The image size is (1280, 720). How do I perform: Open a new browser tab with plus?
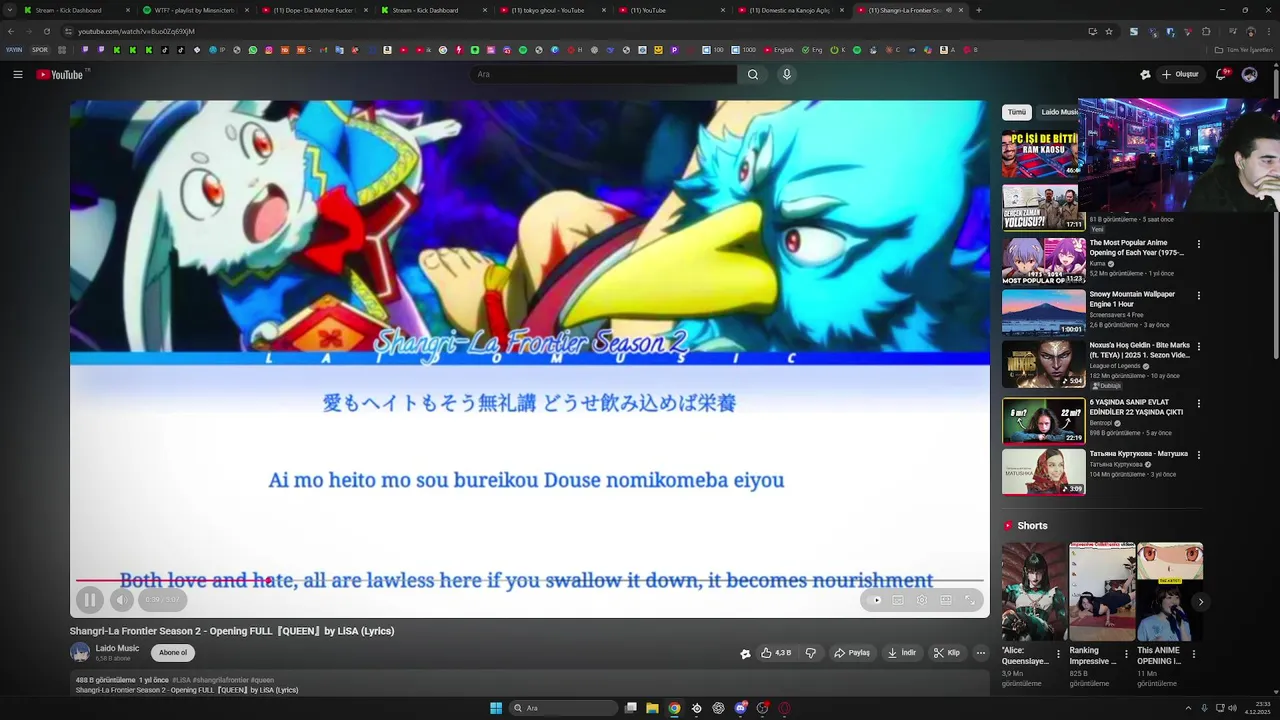coord(978,10)
